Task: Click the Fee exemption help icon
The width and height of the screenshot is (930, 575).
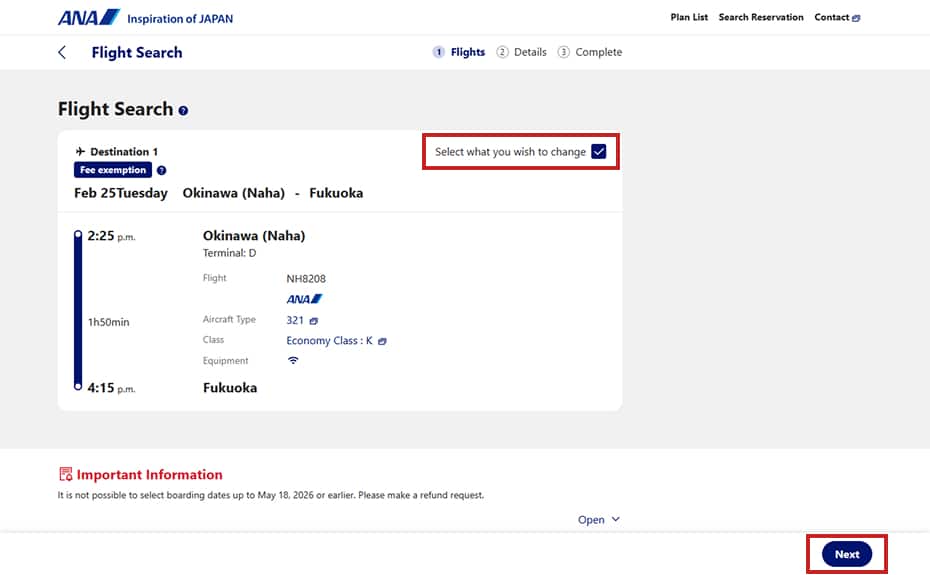Action: click(161, 170)
